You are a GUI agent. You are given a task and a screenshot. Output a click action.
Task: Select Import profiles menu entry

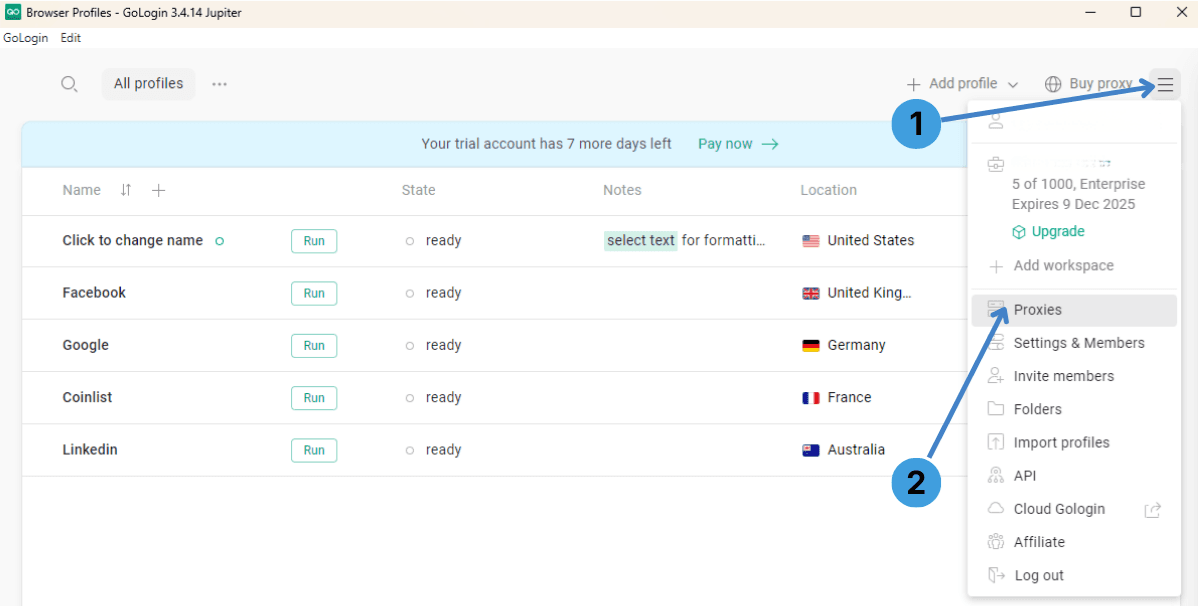tap(1074, 442)
